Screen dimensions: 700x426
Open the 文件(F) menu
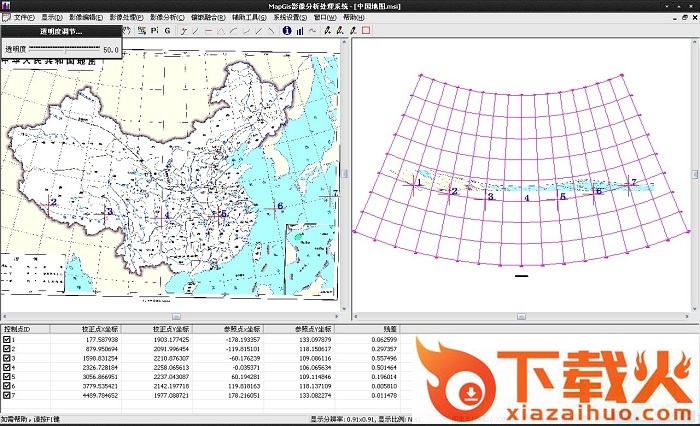tap(24, 17)
